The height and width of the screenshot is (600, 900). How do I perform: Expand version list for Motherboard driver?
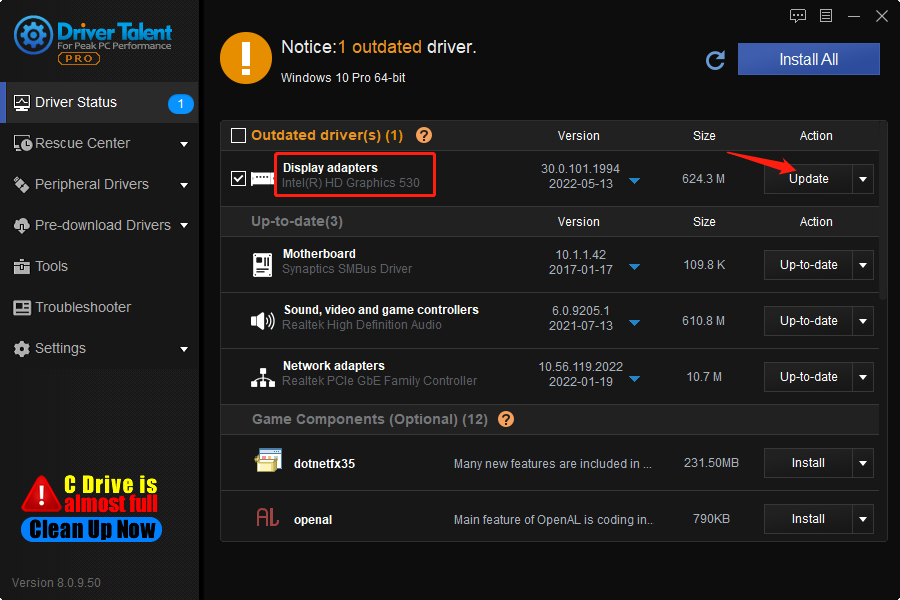pyautogui.click(x=634, y=267)
